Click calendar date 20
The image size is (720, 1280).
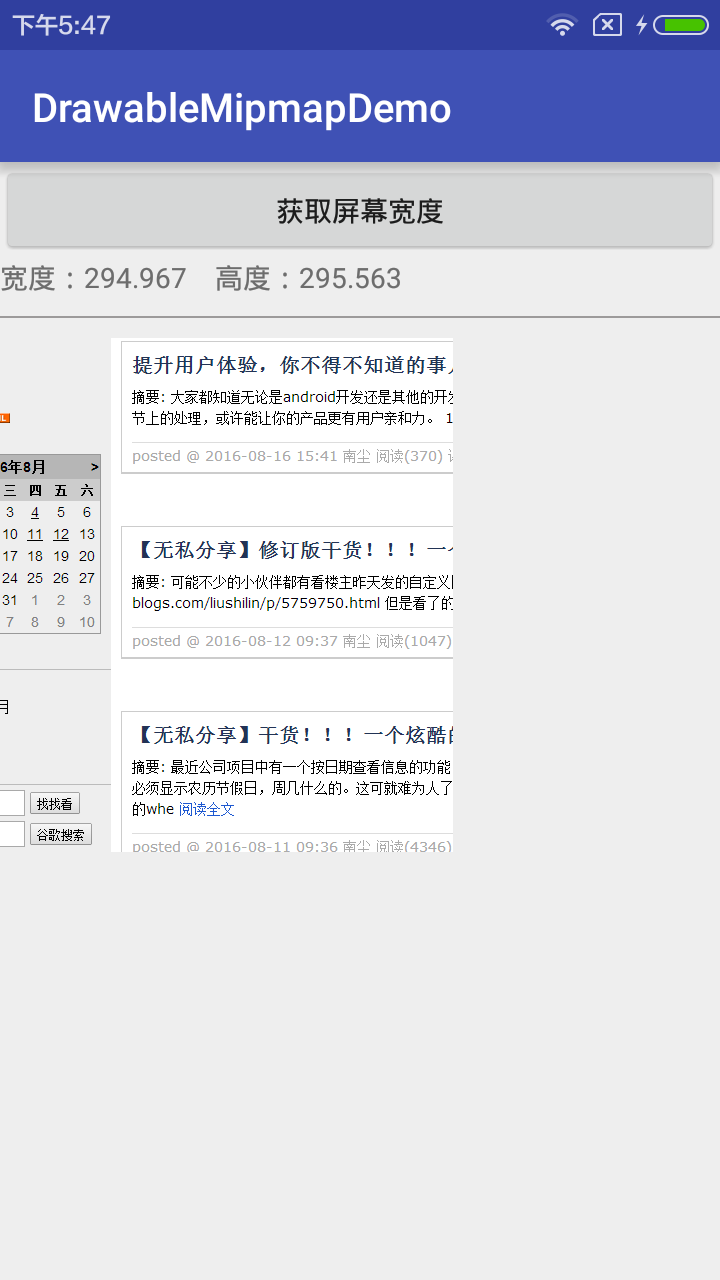pos(87,556)
